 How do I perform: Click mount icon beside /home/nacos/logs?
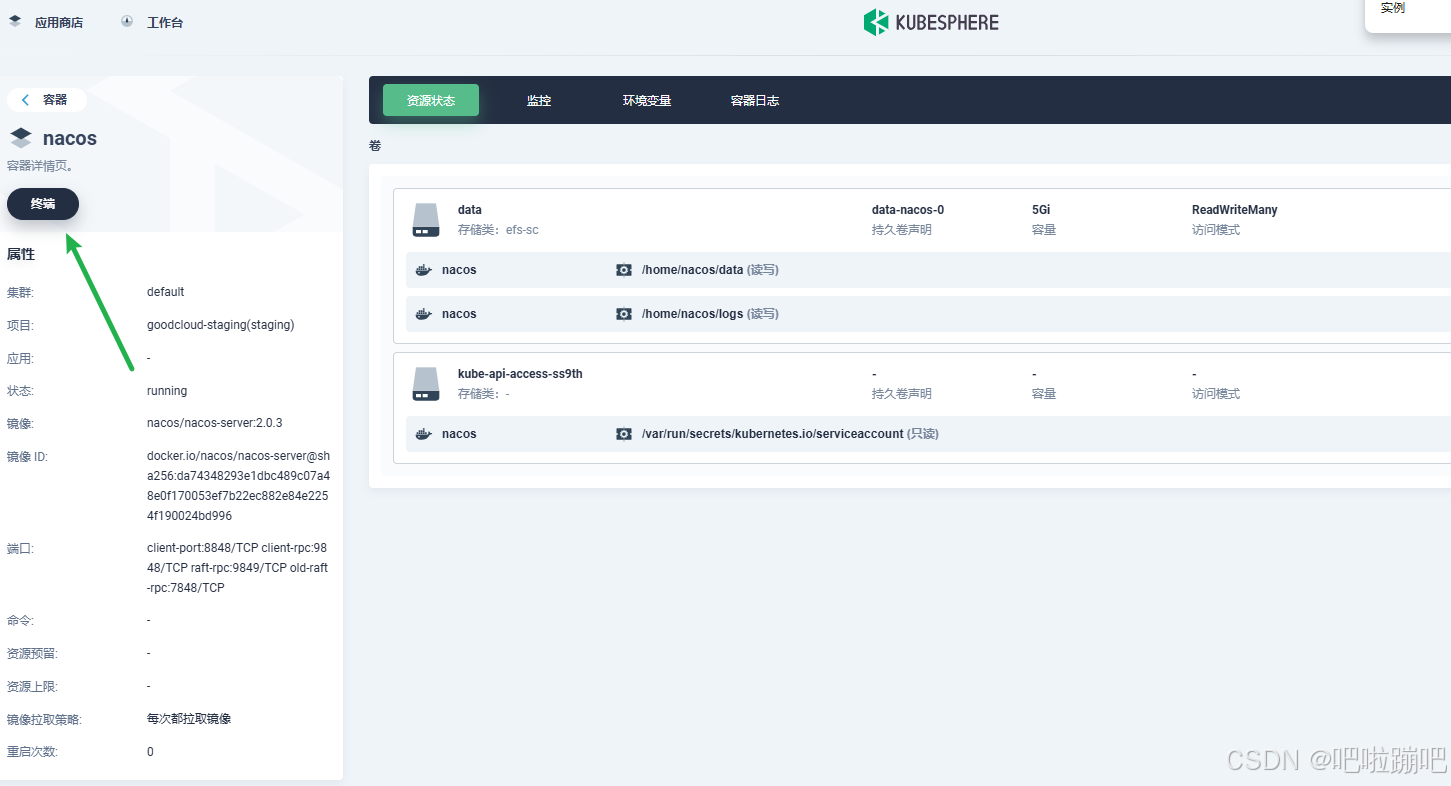pyautogui.click(x=624, y=314)
